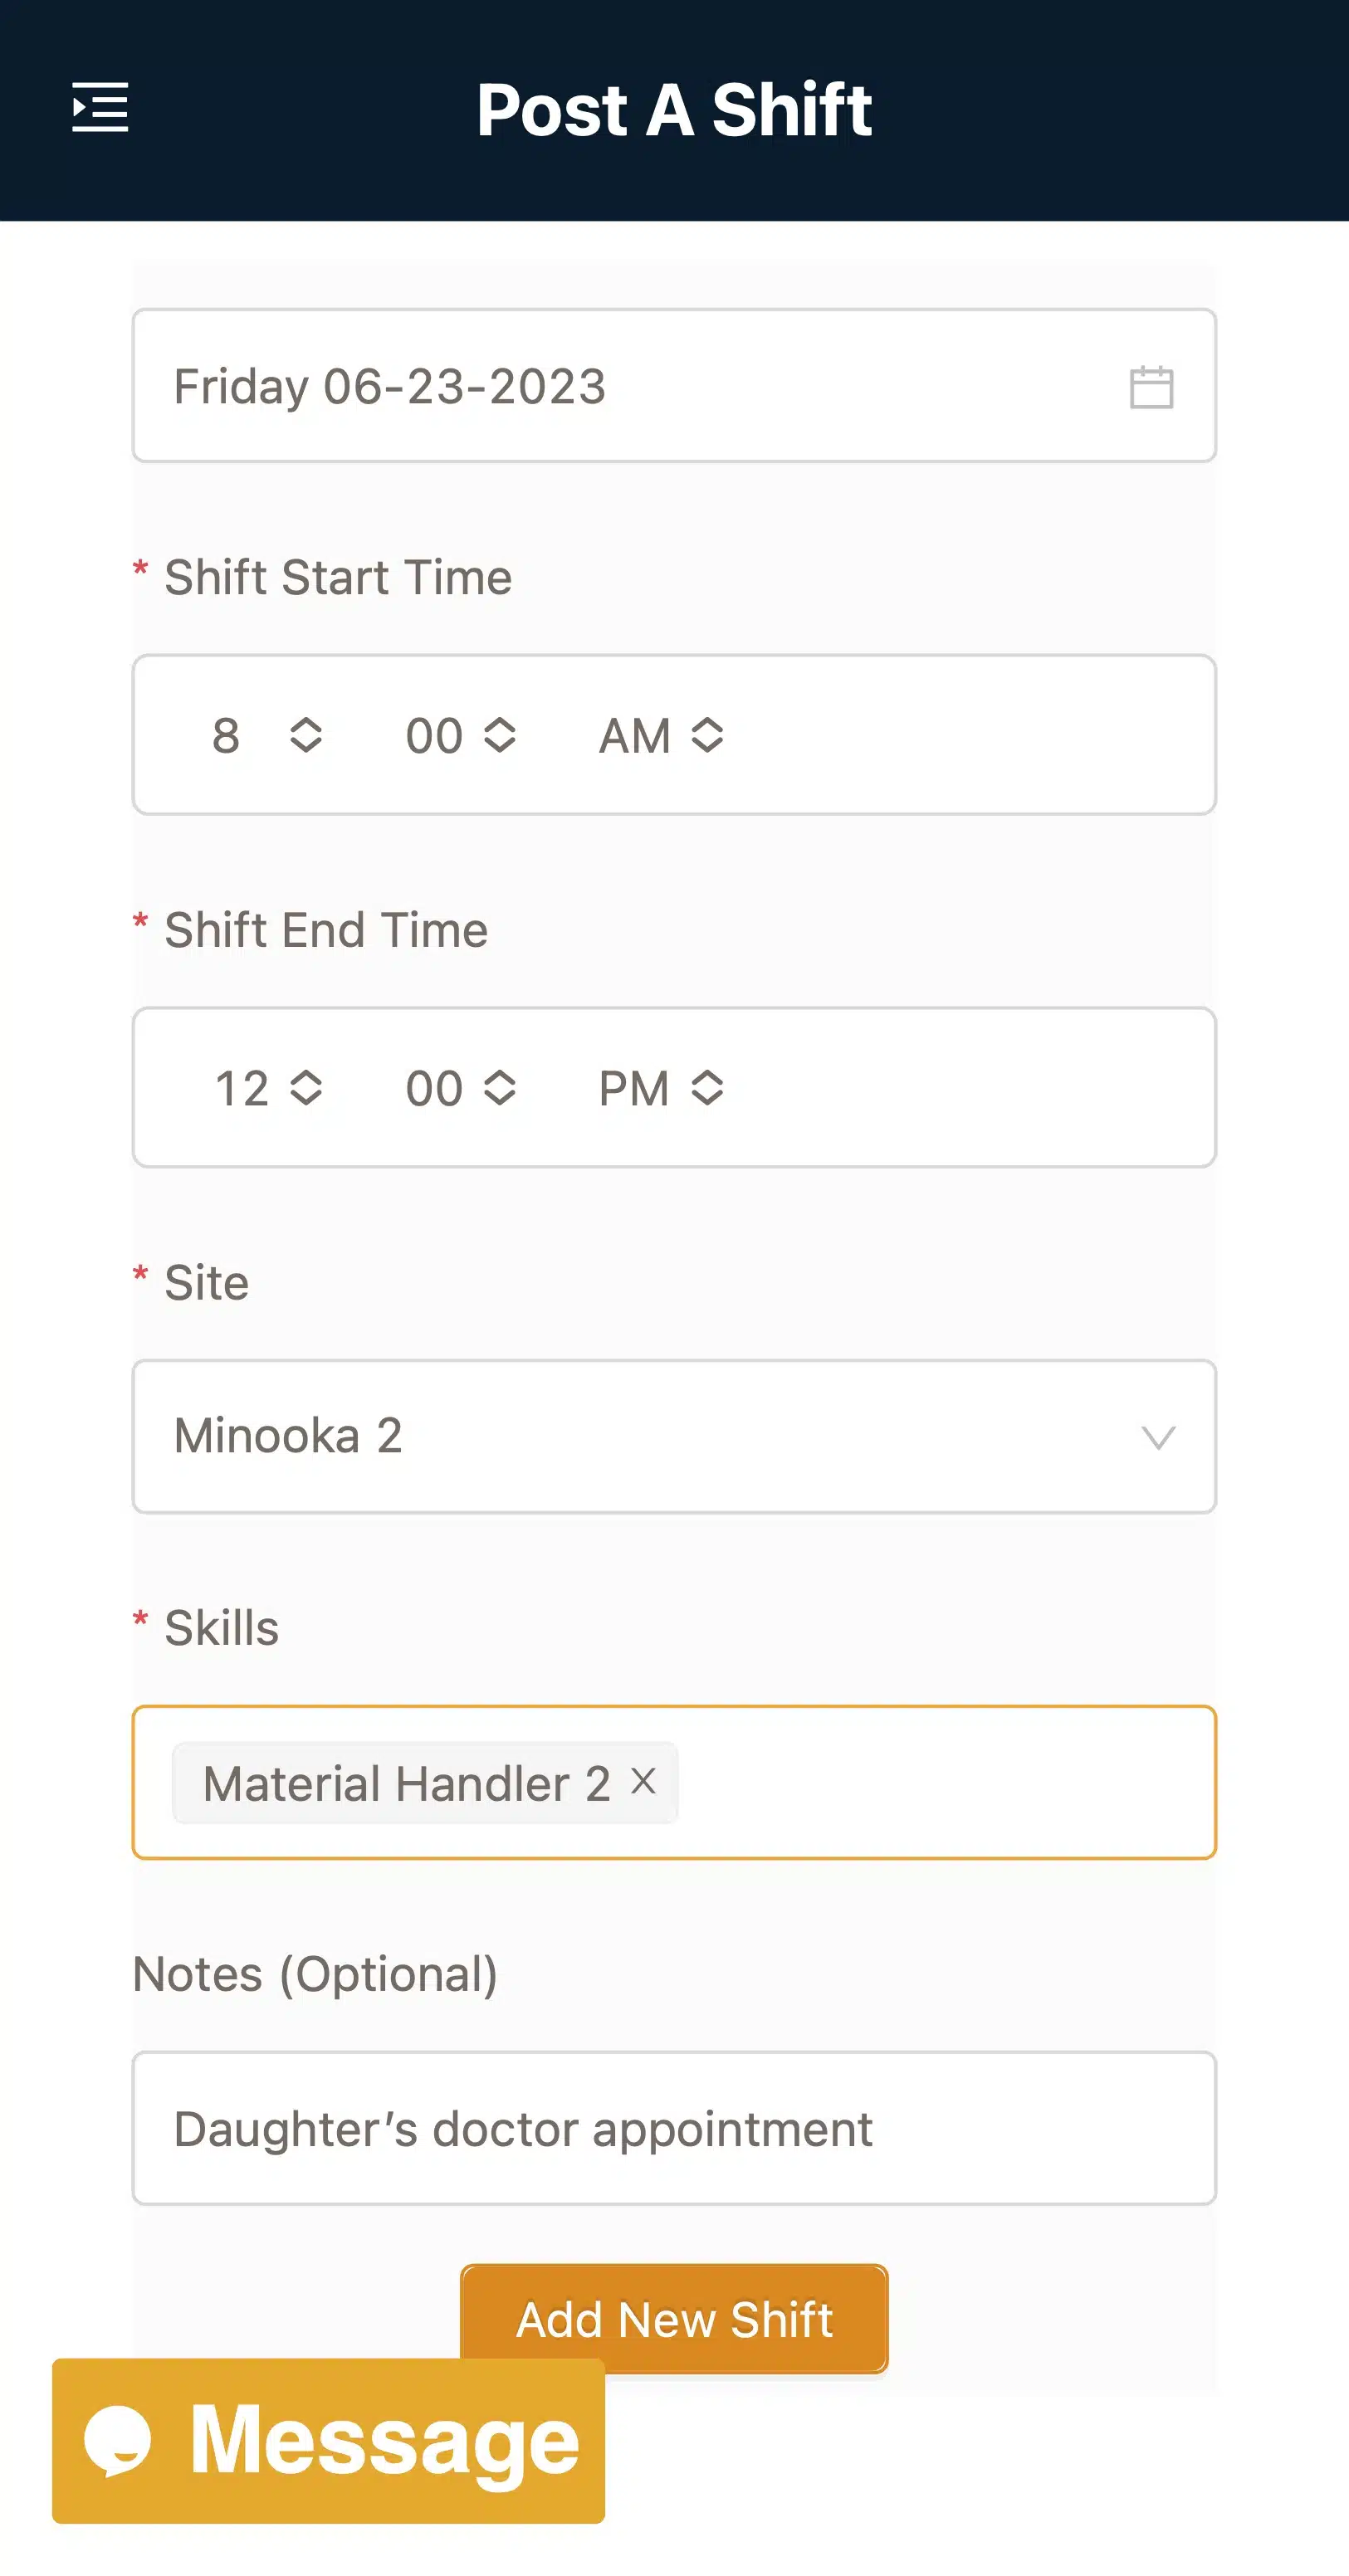Click the chat bubble Message icon
1349x2576 pixels.
coord(118,2440)
